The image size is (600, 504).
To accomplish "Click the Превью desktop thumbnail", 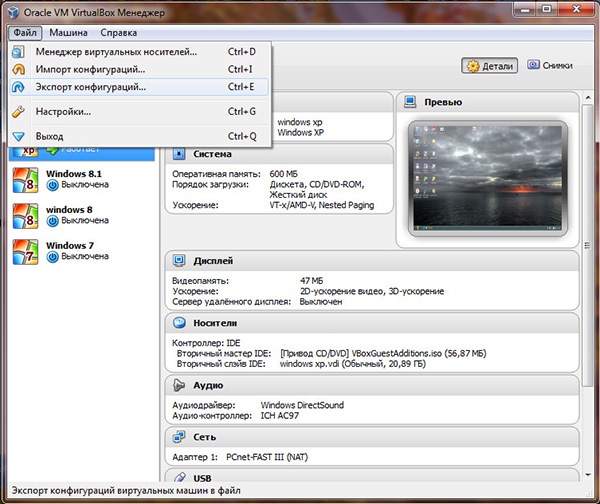I will [489, 179].
